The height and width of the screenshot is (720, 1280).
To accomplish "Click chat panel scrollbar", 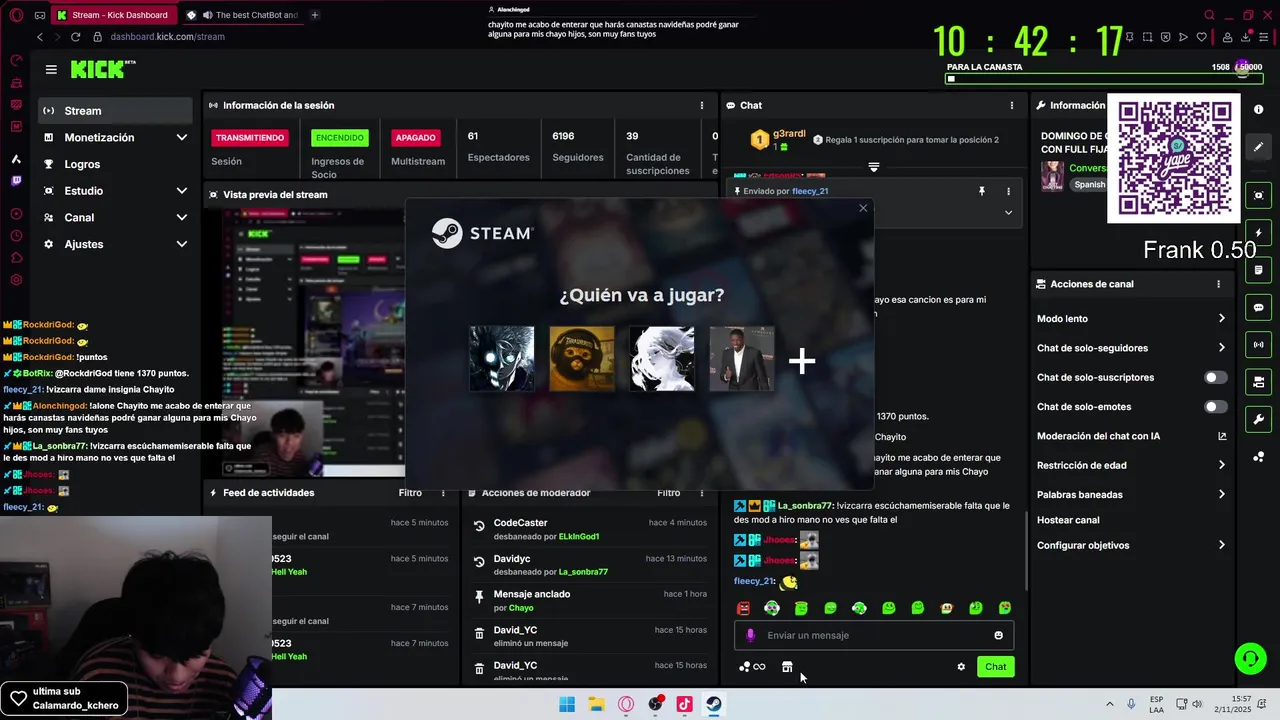I will pyautogui.click(x=1026, y=550).
